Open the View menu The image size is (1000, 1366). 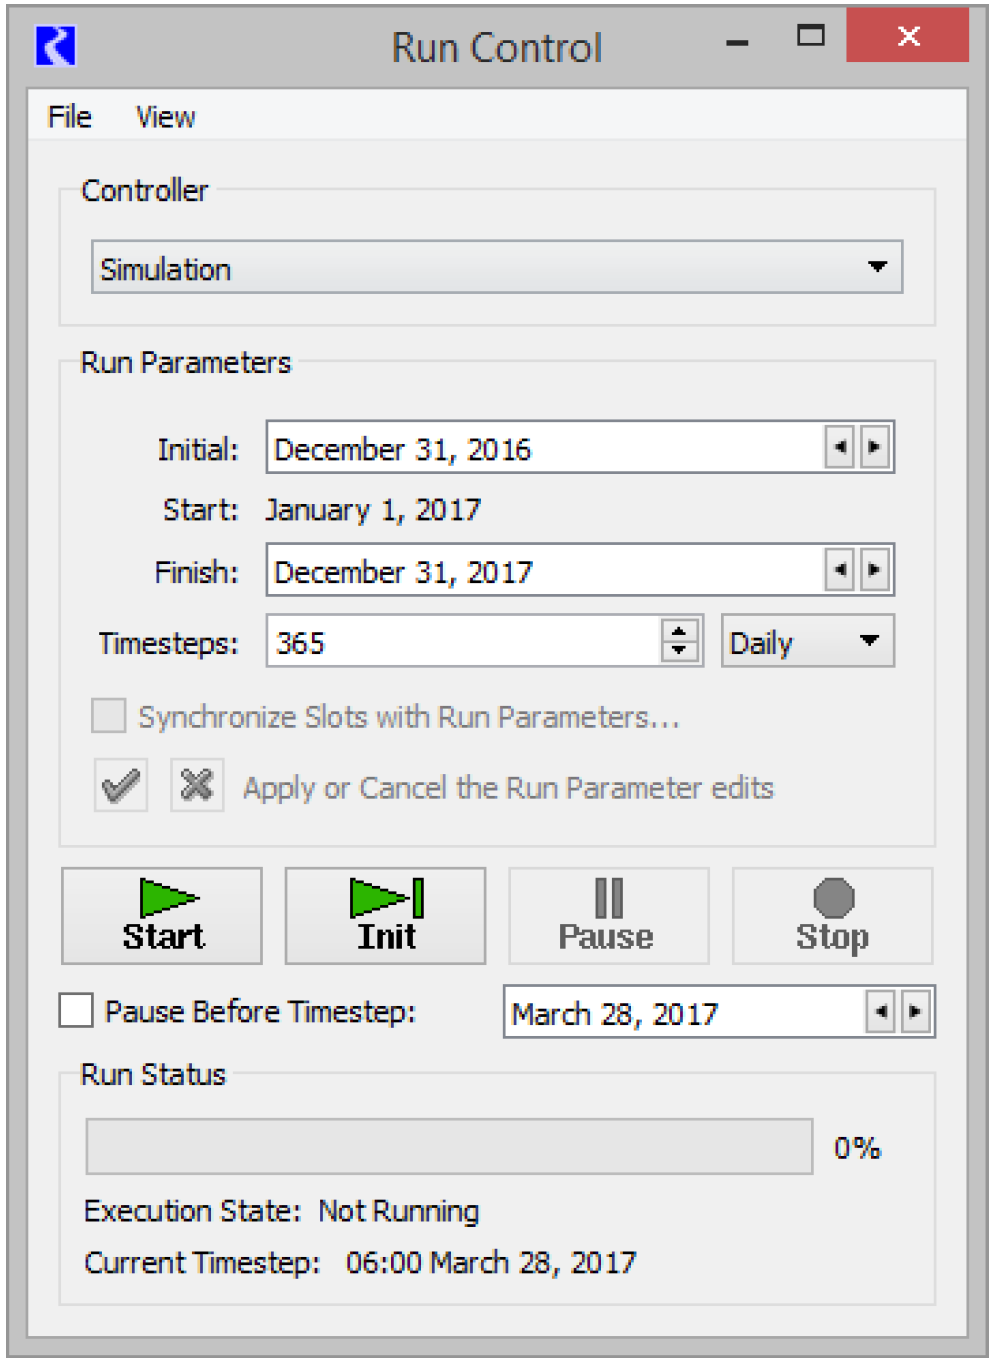tap(165, 117)
